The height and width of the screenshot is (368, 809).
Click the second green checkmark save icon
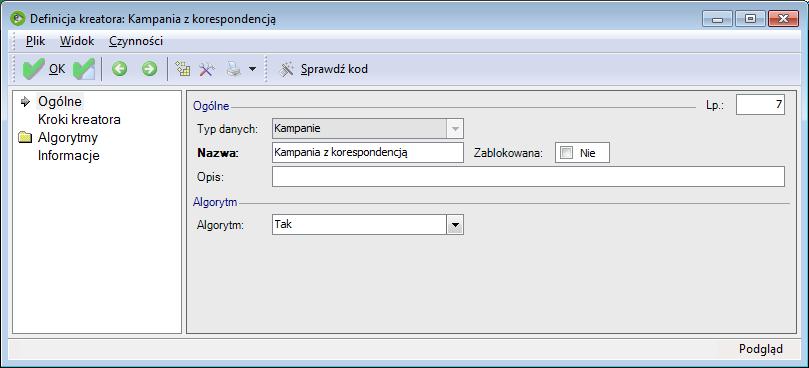point(84,69)
